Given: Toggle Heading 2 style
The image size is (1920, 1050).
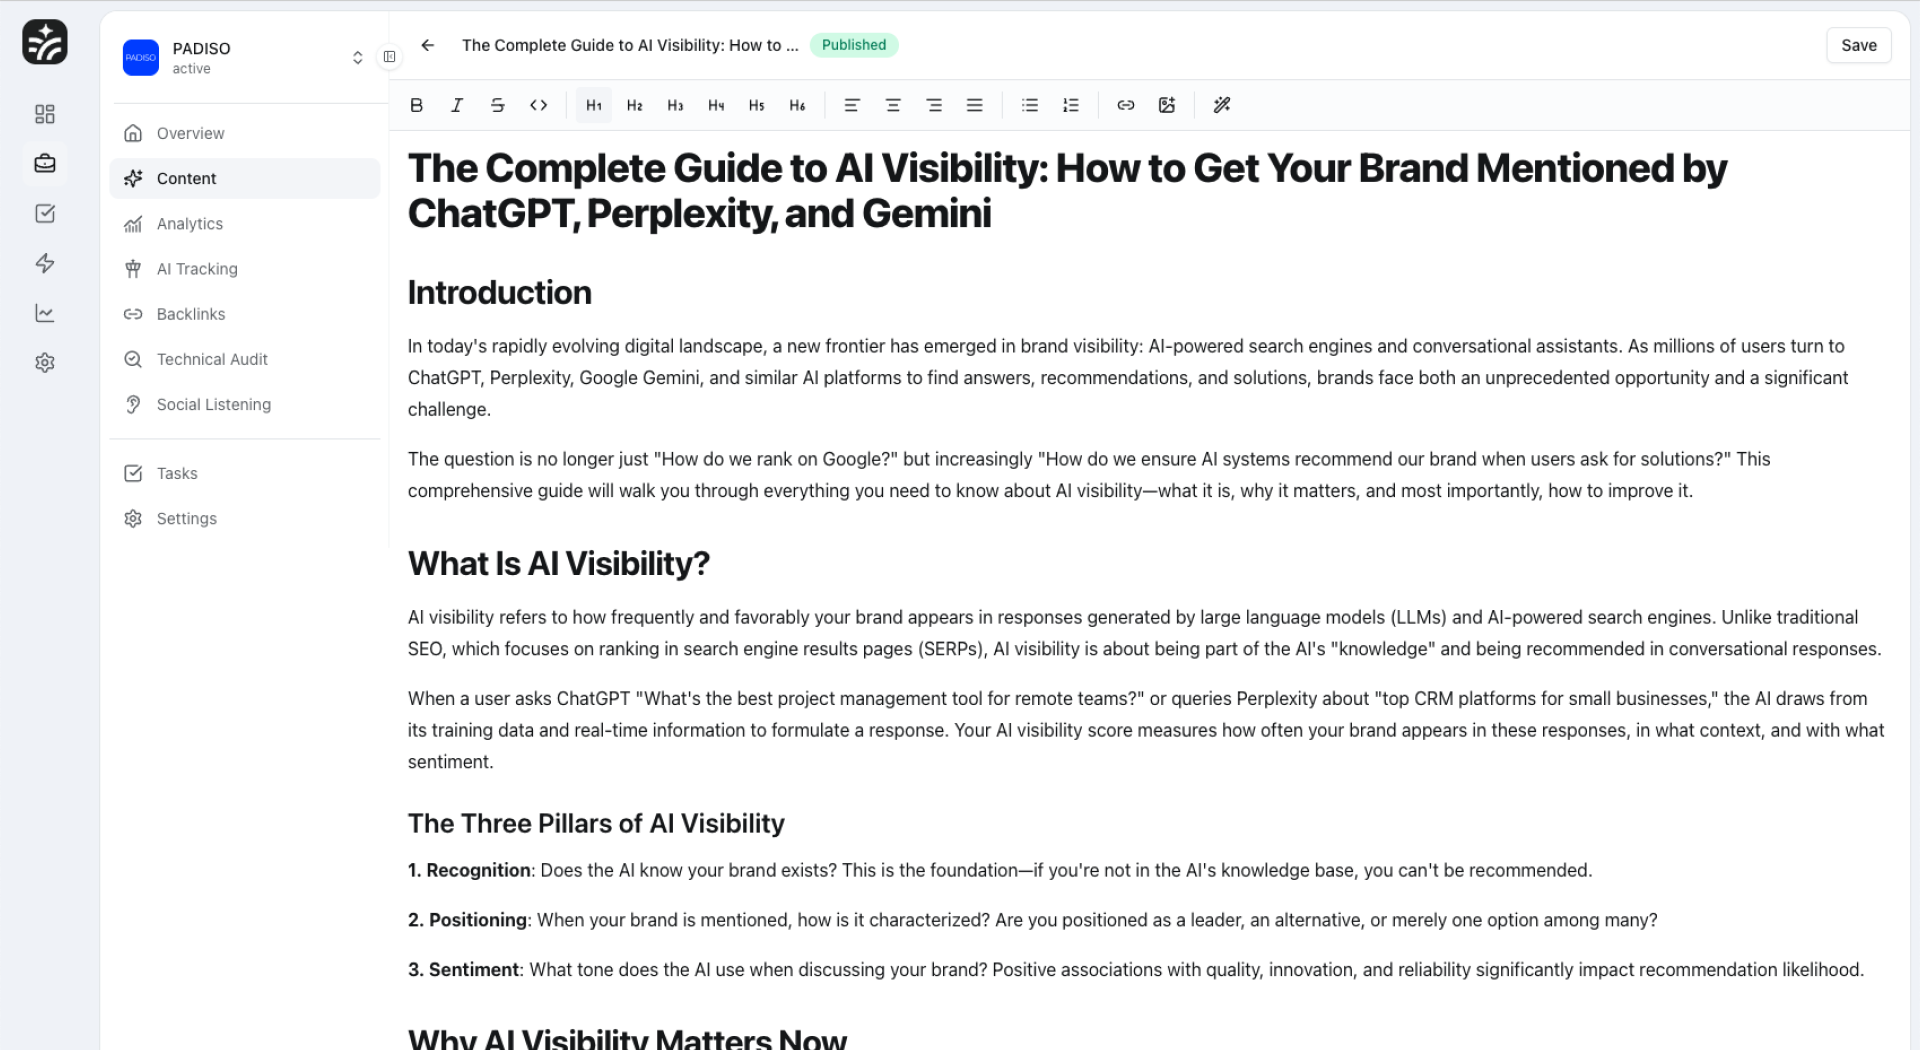Looking at the screenshot, I should (634, 105).
